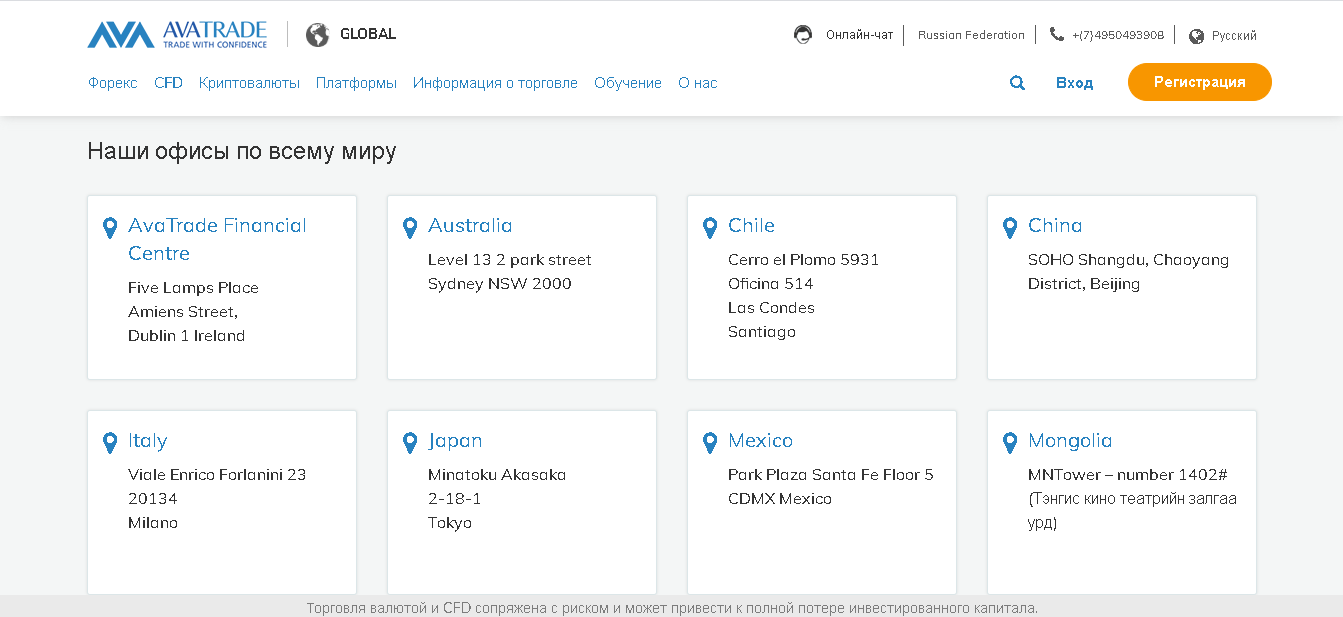Click the China location pin

point(1010,228)
